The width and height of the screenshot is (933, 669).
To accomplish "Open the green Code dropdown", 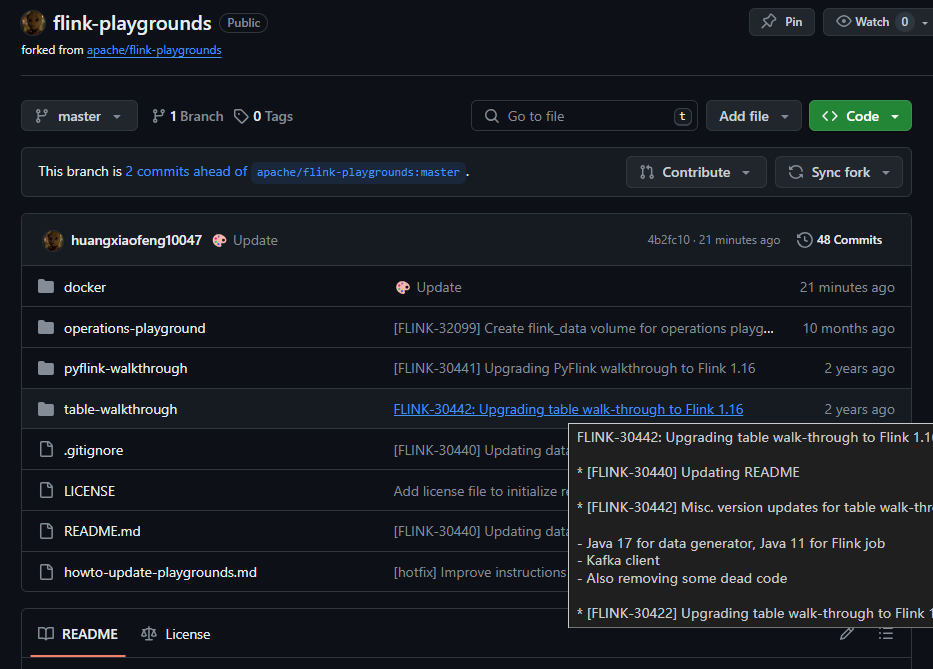I will click(x=860, y=116).
